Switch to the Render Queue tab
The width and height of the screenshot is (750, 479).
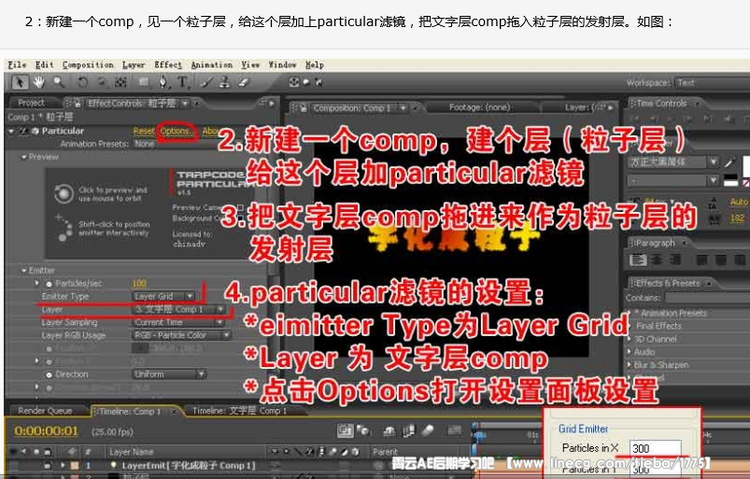(45, 411)
